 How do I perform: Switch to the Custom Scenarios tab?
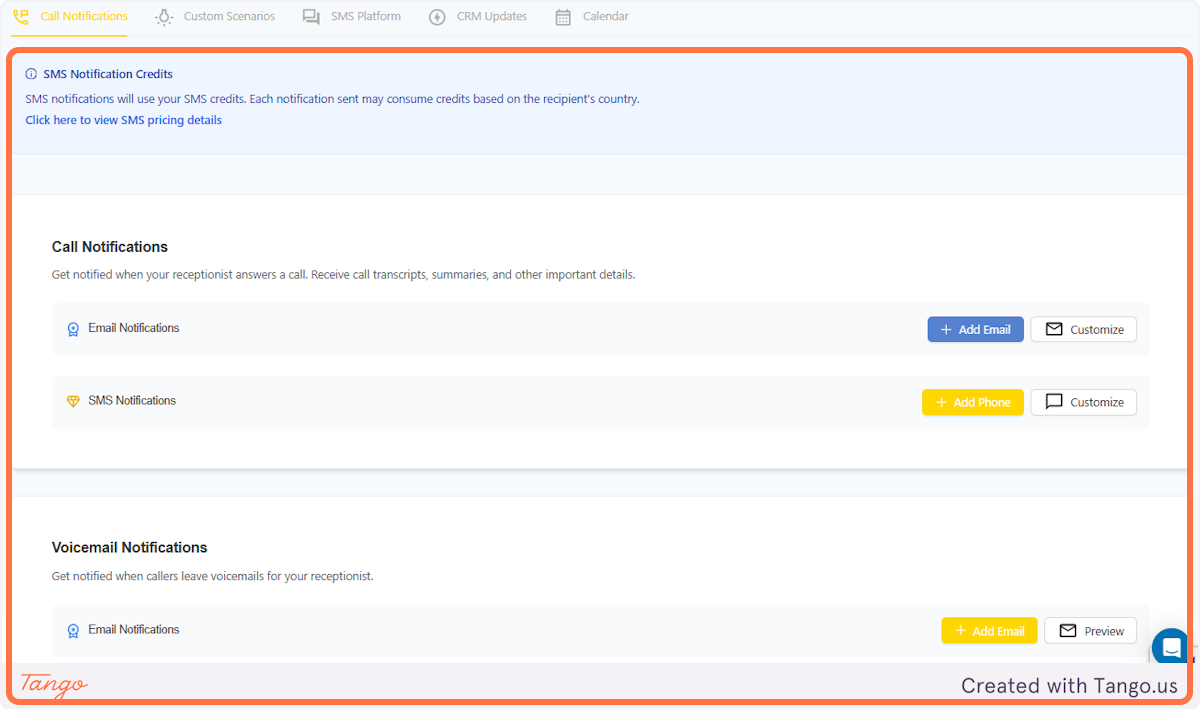(216, 17)
